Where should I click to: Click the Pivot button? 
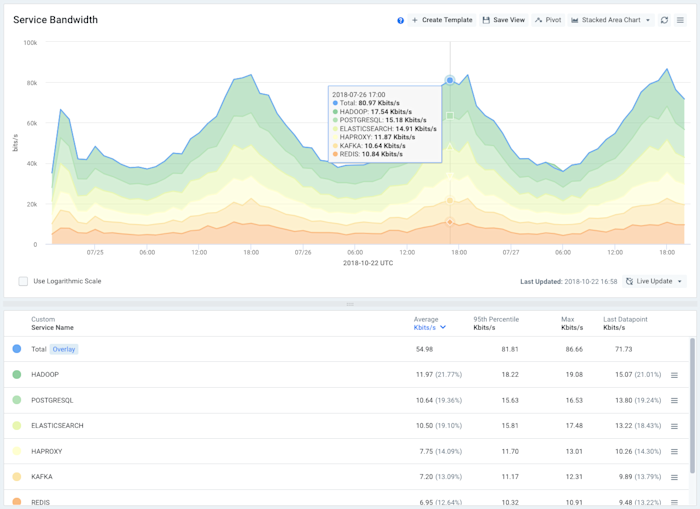(x=548, y=20)
